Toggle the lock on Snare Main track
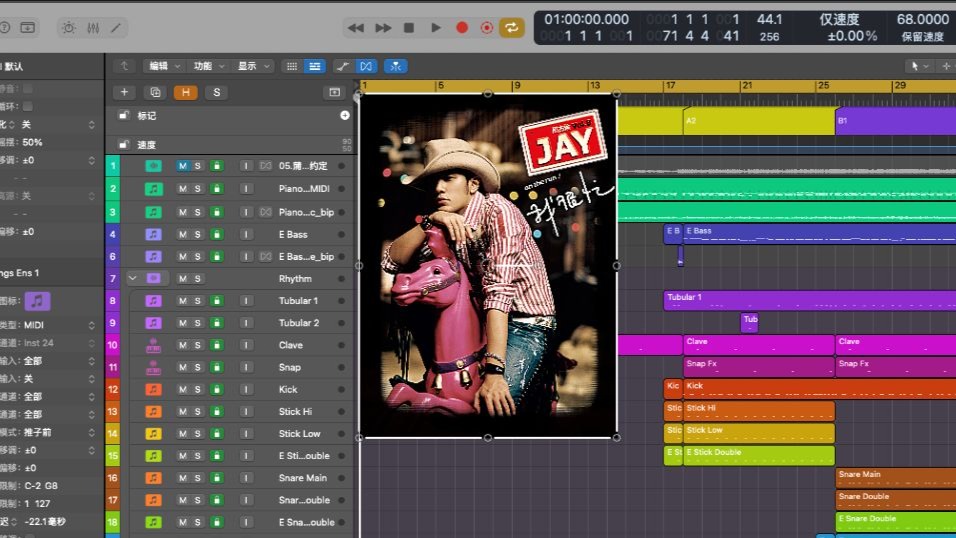This screenshot has width=956, height=538. (x=216, y=478)
